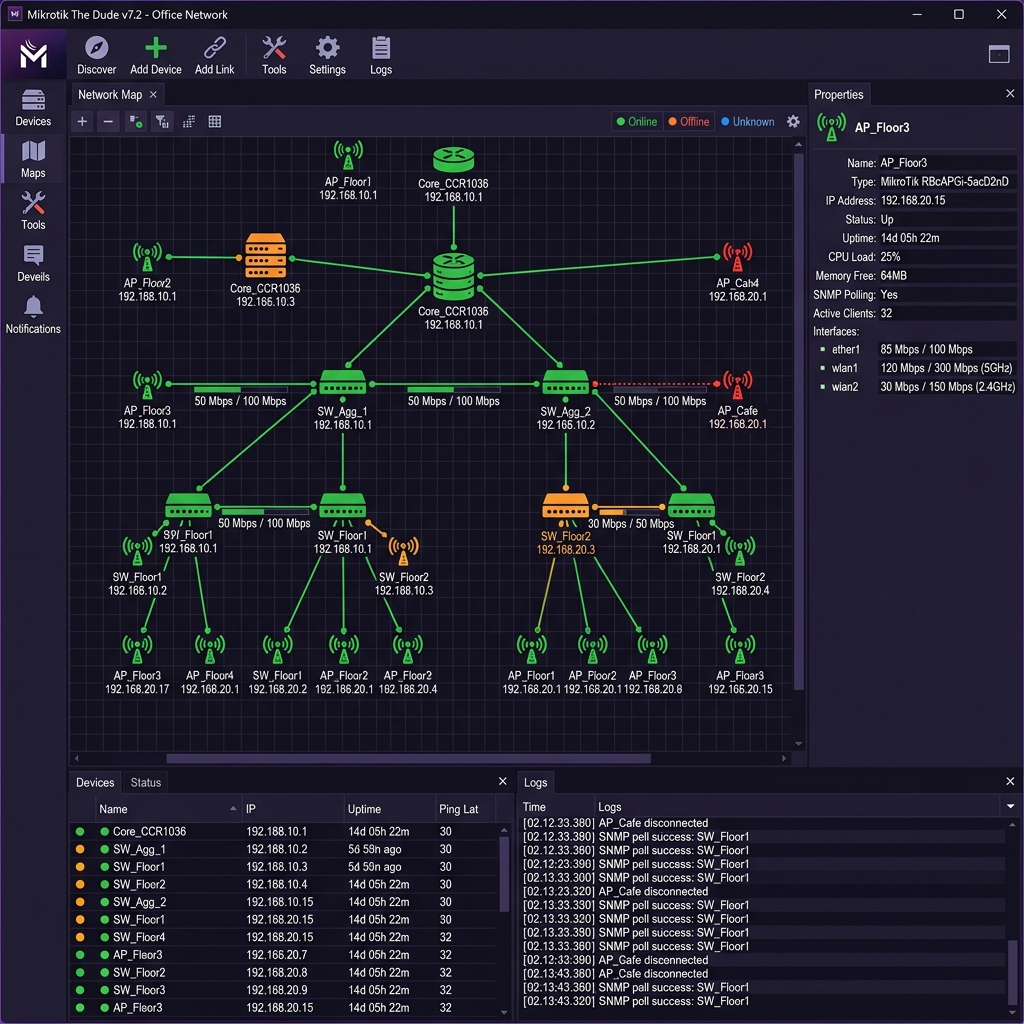Image resolution: width=1024 pixels, height=1024 pixels.
Task: Select the Properties panel tab
Action: pyautogui.click(x=839, y=95)
